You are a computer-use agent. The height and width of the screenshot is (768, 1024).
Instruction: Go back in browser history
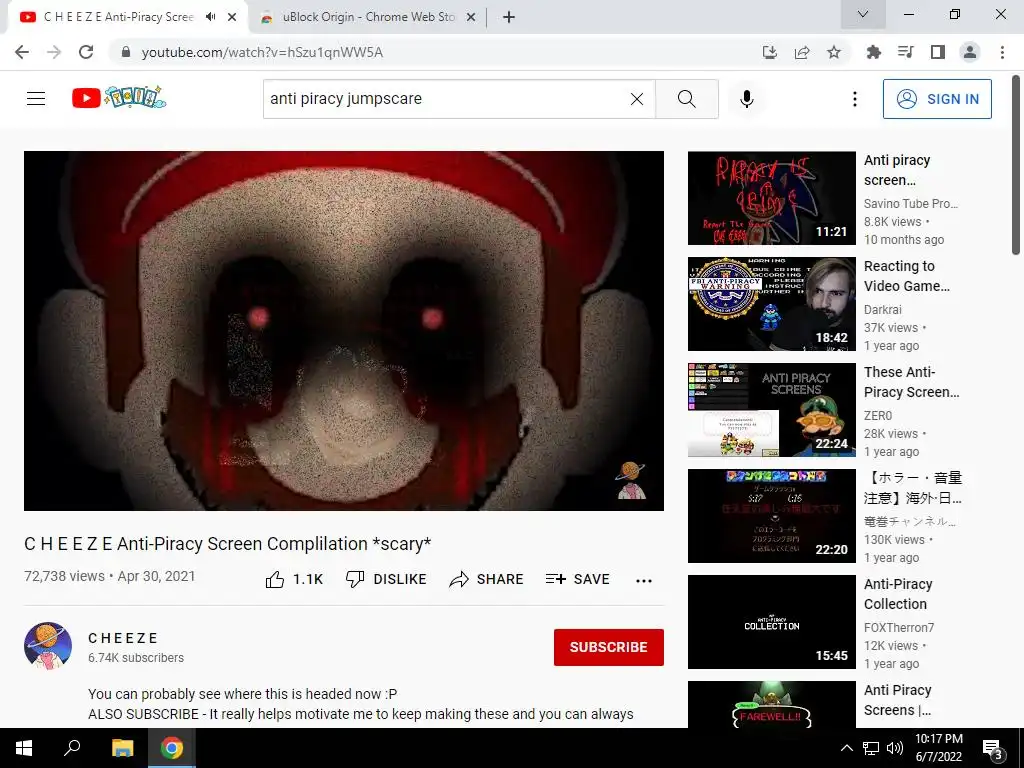coord(22,52)
